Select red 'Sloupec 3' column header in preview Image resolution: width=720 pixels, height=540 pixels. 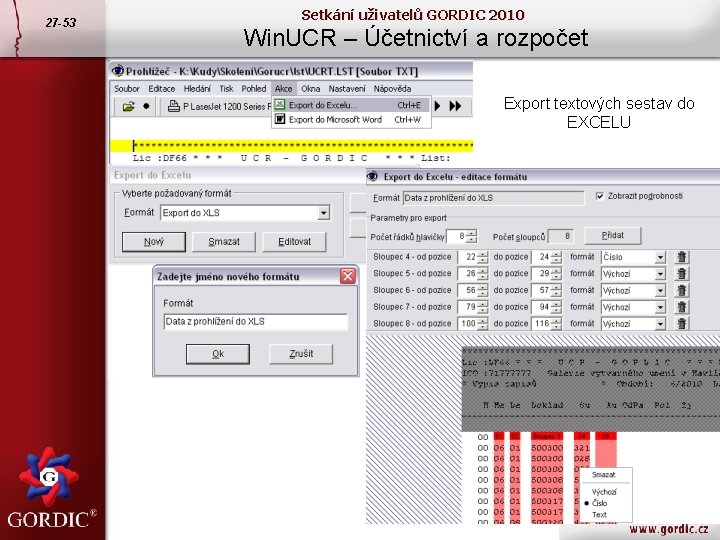pos(547,436)
